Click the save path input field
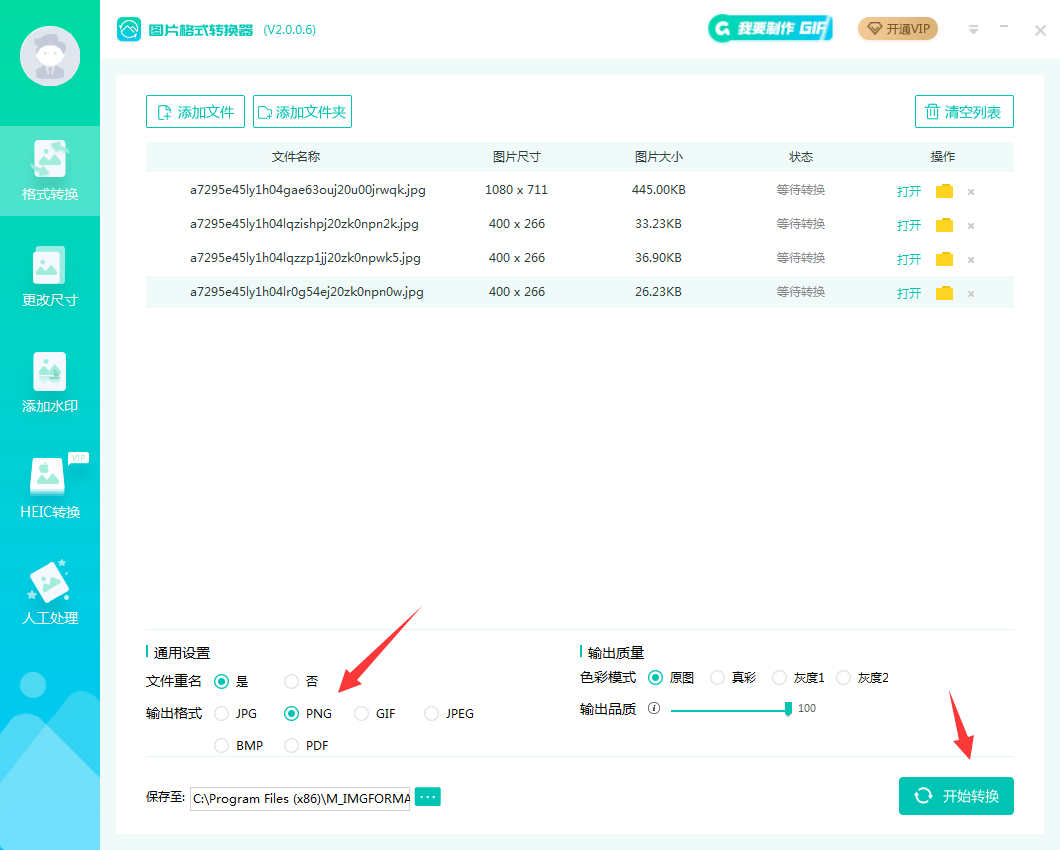 click(x=300, y=799)
